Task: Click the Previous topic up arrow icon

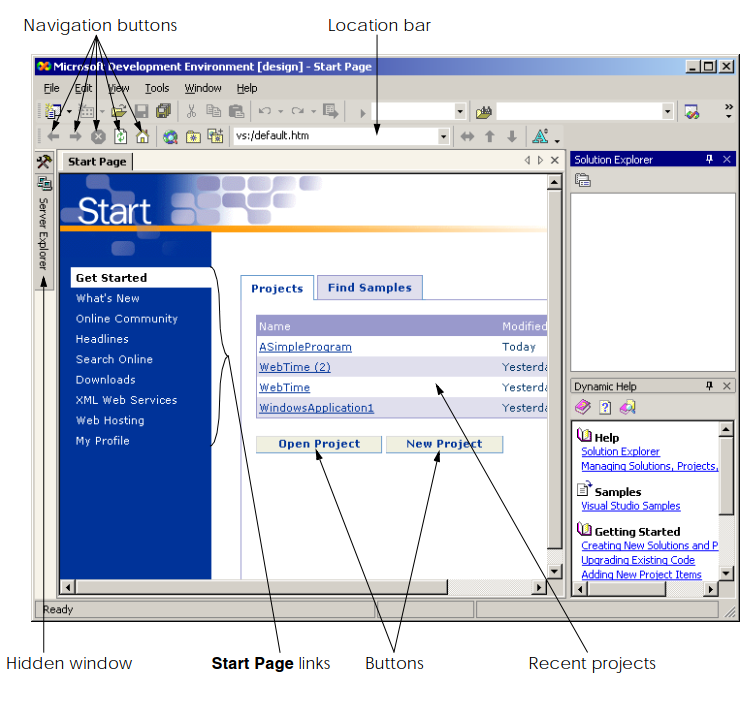Action: click(490, 137)
